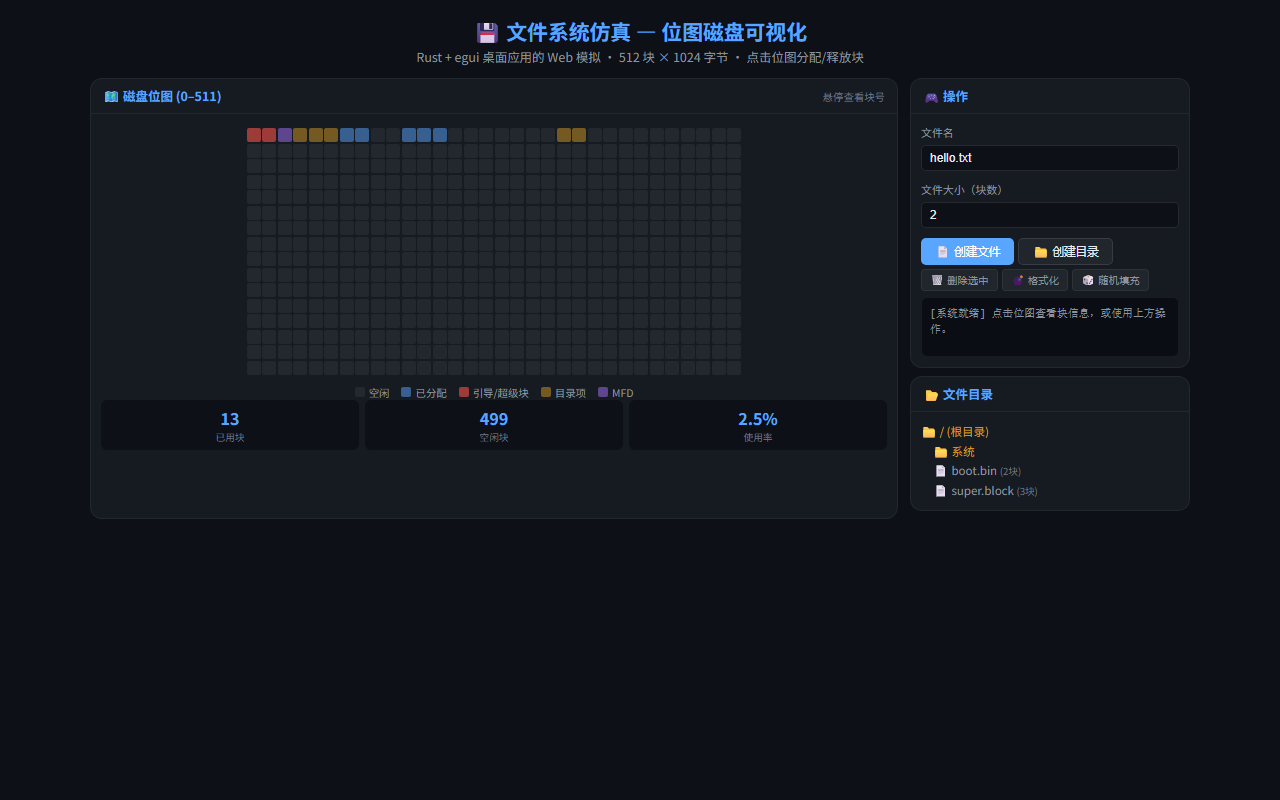Click the 2.5% 使用率 stat card
This screenshot has width=1280, height=800.
click(758, 425)
